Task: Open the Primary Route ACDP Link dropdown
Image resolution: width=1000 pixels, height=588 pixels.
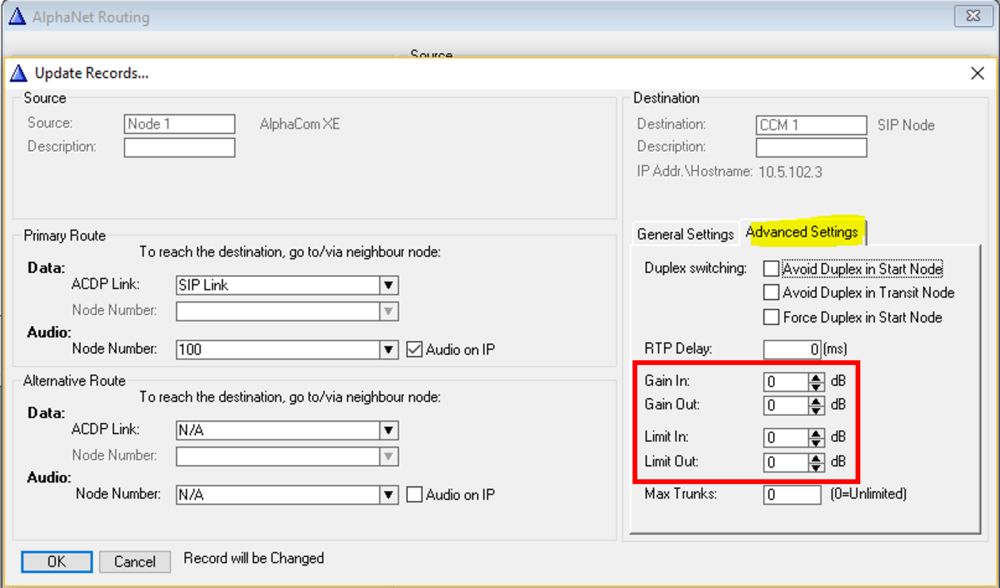Action: tap(389, 285)
